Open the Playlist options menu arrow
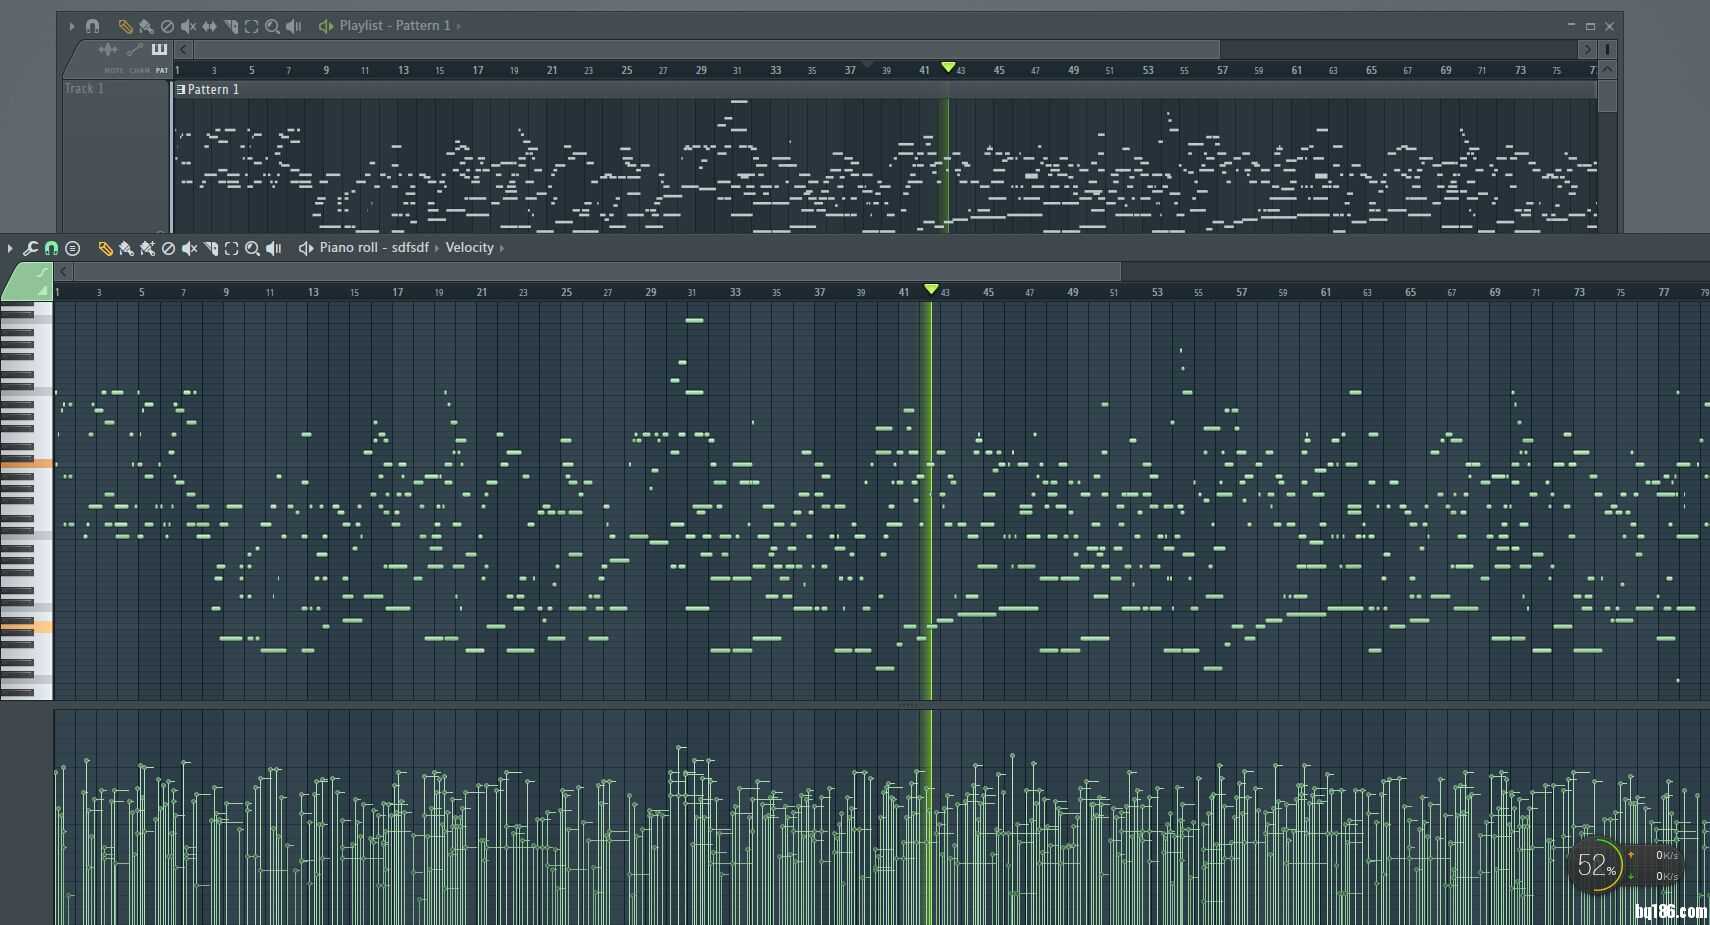The image size is (1710, 925). tap(71, 26)
